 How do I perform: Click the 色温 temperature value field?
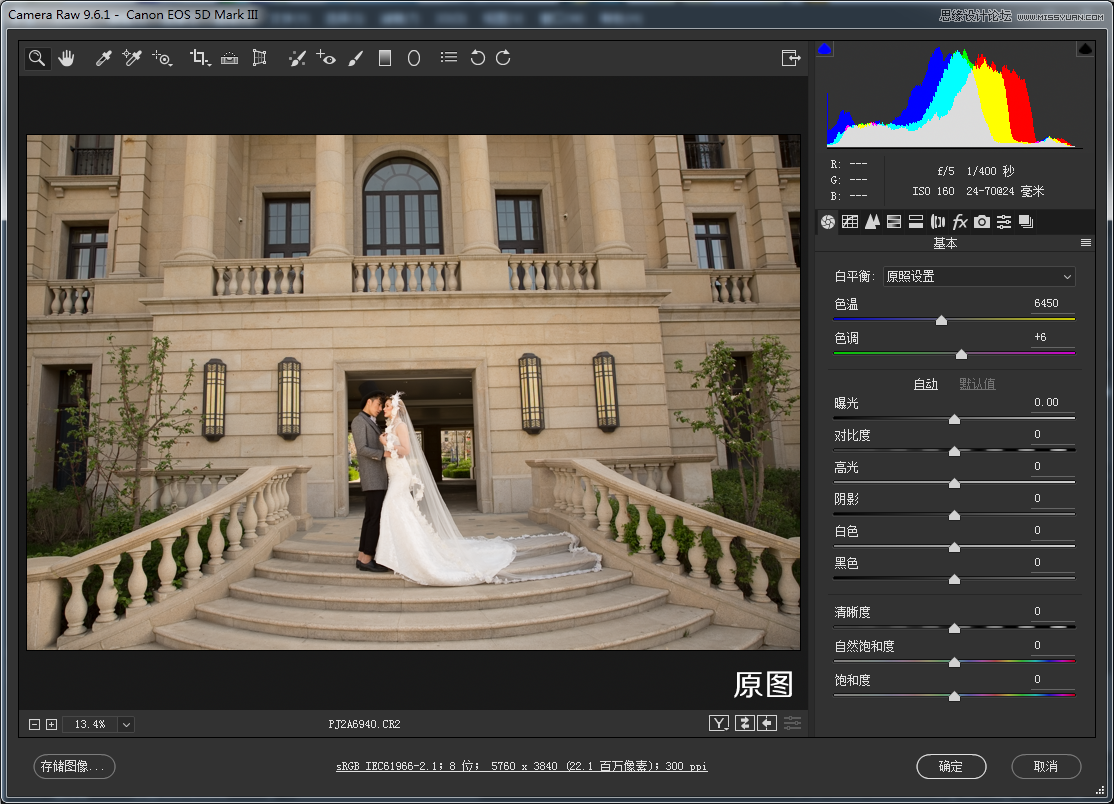point(1046,303)
